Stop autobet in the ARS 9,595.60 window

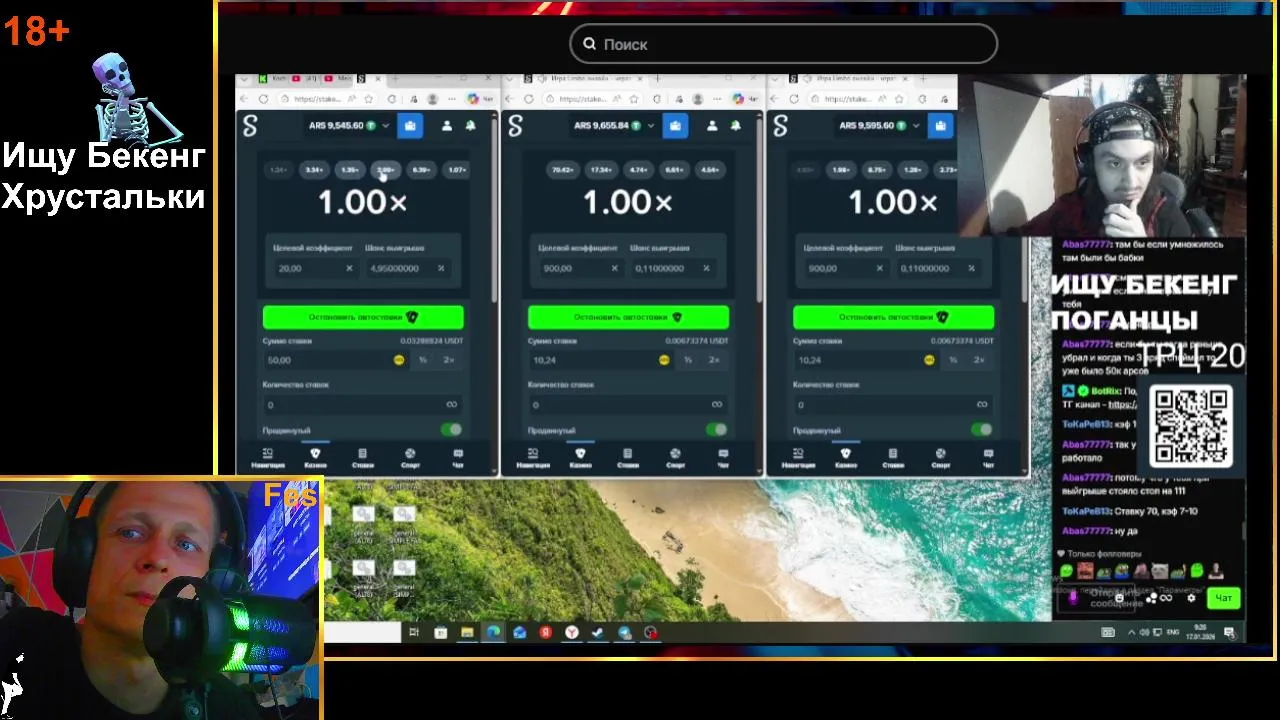pyautogui.click(x=893, y=317)
